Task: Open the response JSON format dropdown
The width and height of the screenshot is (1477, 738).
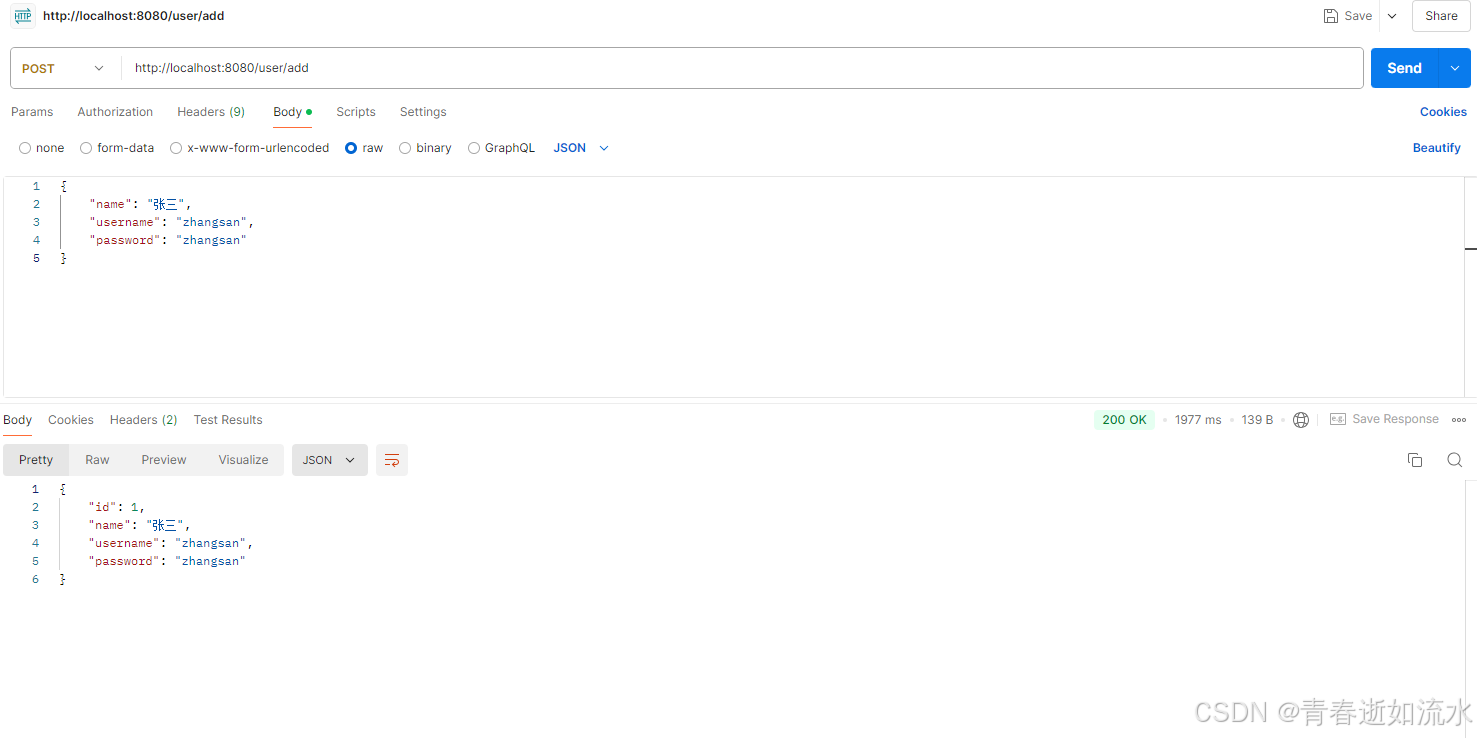Action: pos(330,460)
